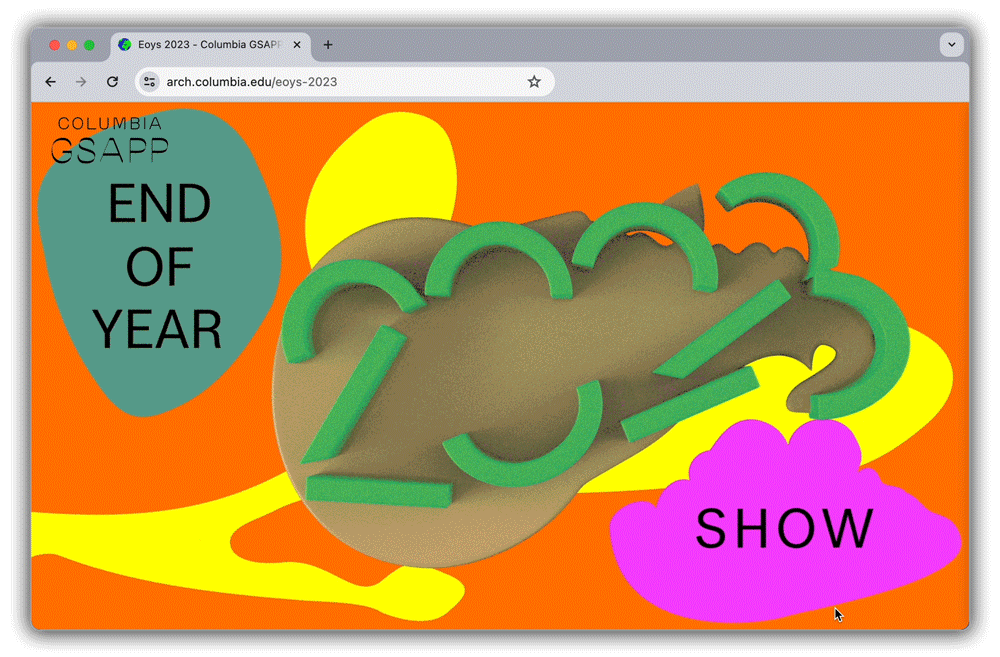Click the COLUMBIA GSAPP logo
1000x657 pixels.
point(110,136)
